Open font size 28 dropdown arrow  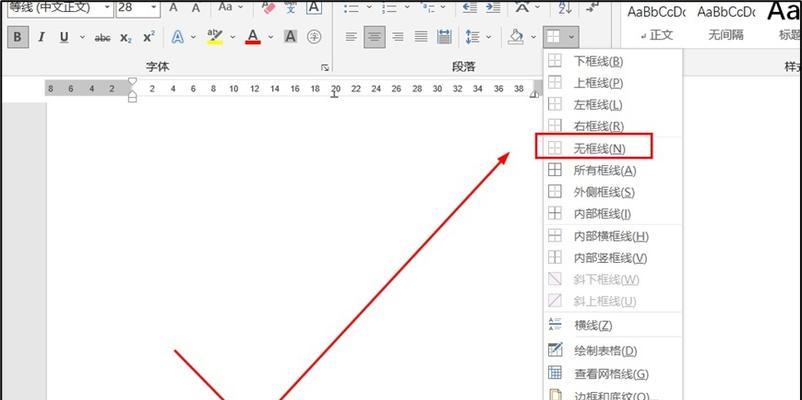click(x=154, y=7)
